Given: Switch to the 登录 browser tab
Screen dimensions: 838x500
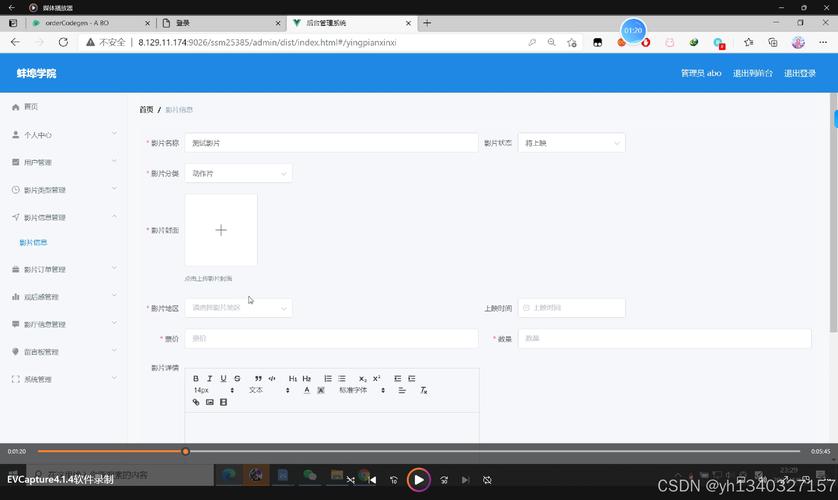Looking at the screenshot, I should [221, 23].
